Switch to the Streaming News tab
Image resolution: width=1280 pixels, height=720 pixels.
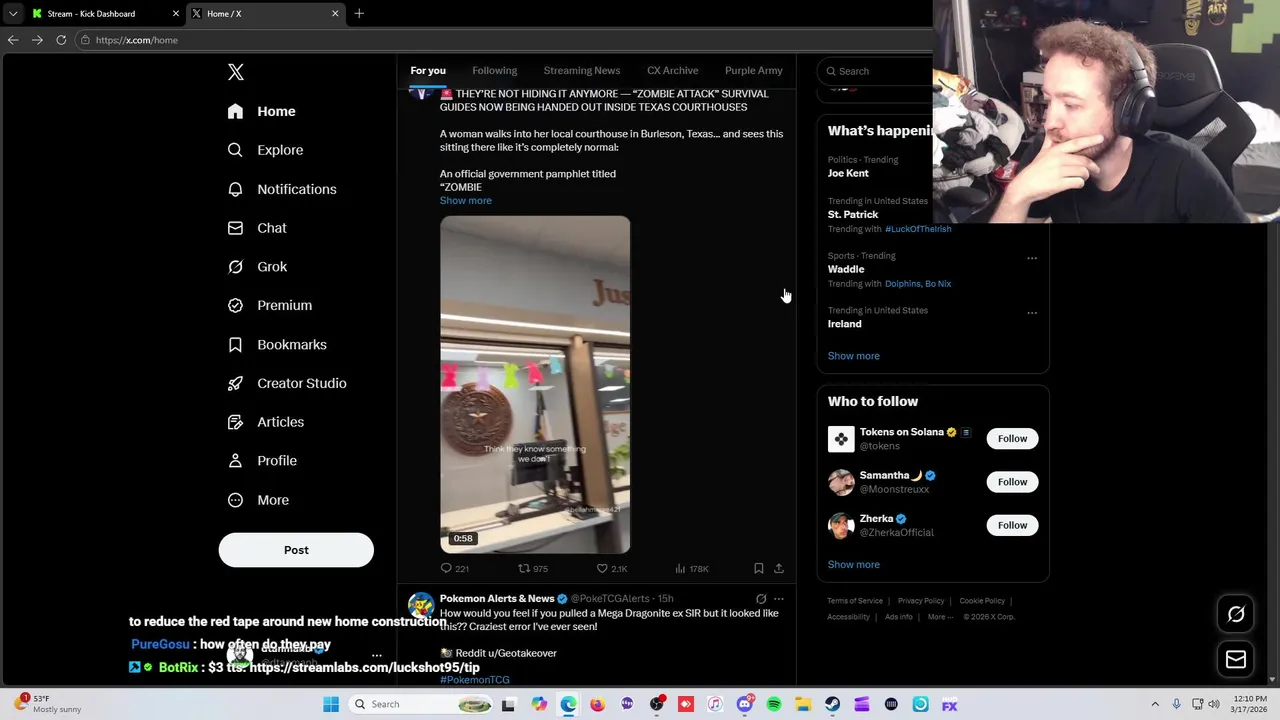(582, 71)
